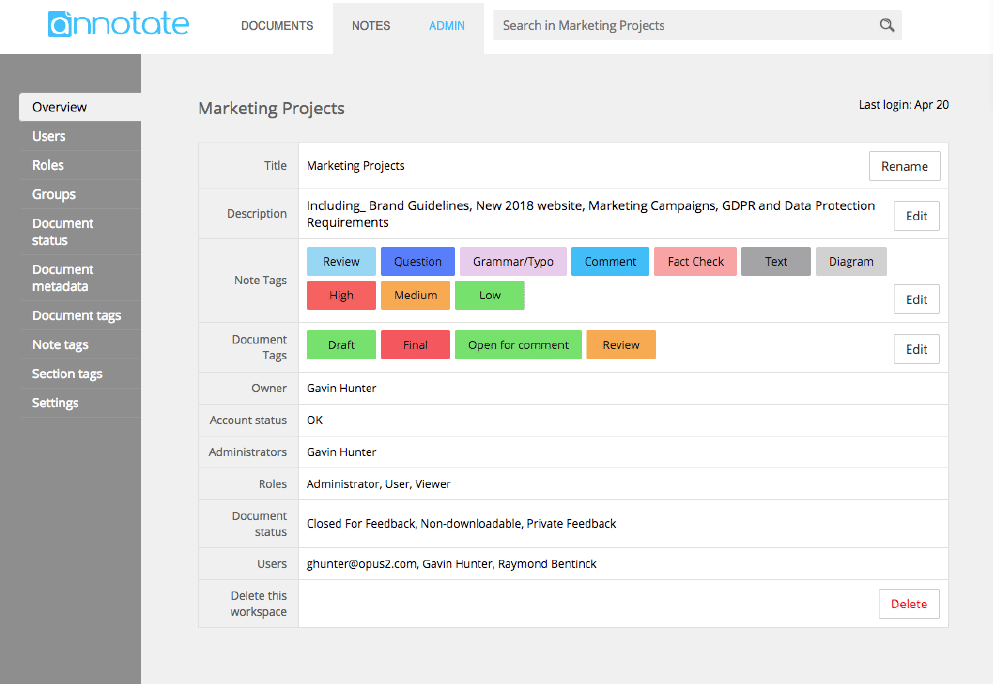Edit the workspace description

coord(916,216)
